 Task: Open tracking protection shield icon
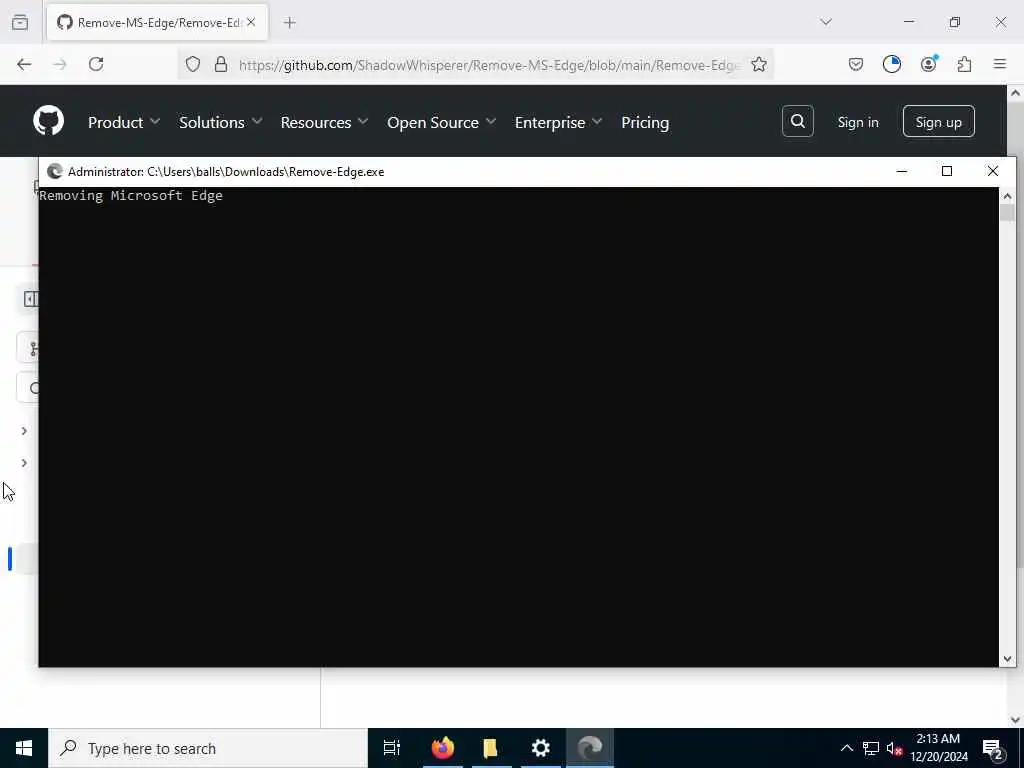pyautogui.click(x=193, y=64)
